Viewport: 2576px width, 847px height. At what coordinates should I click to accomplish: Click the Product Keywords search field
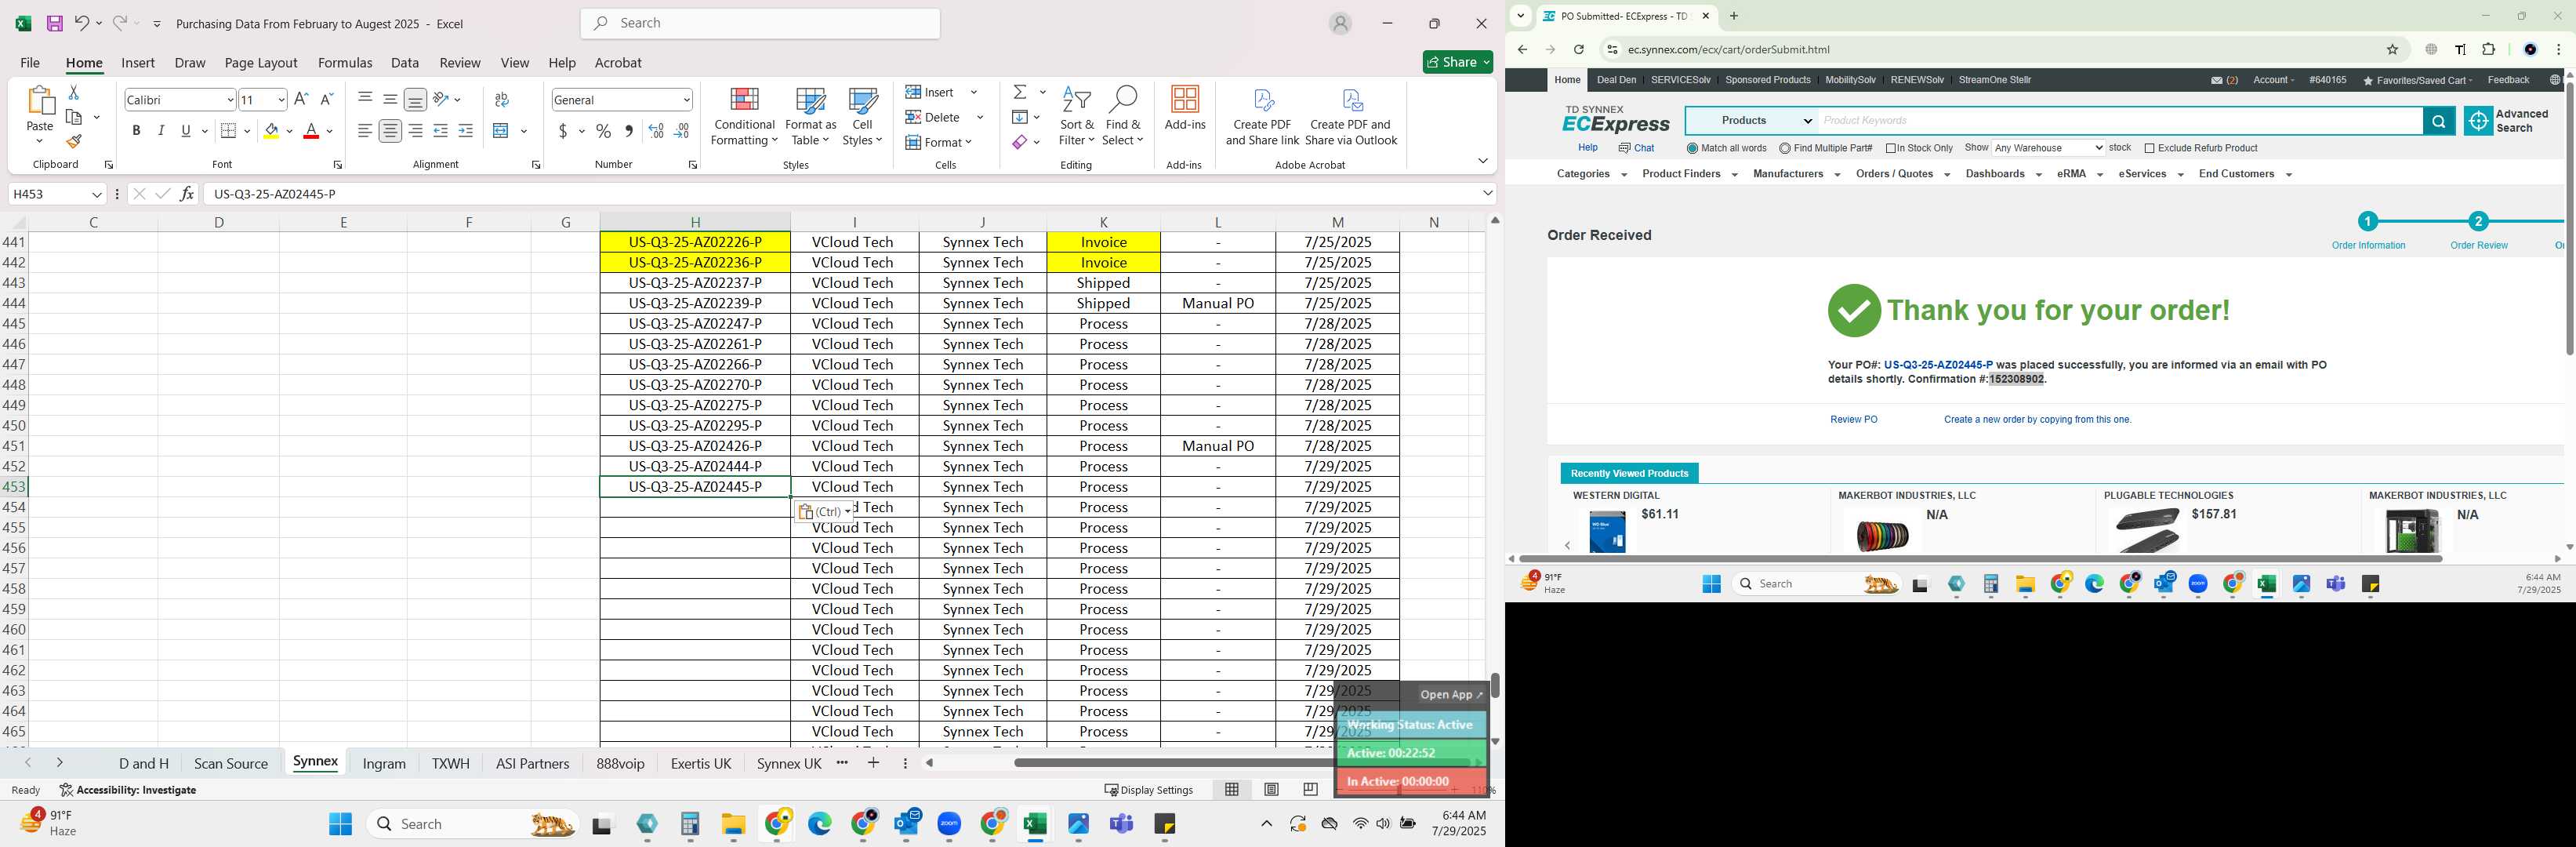click(2120, 121)
